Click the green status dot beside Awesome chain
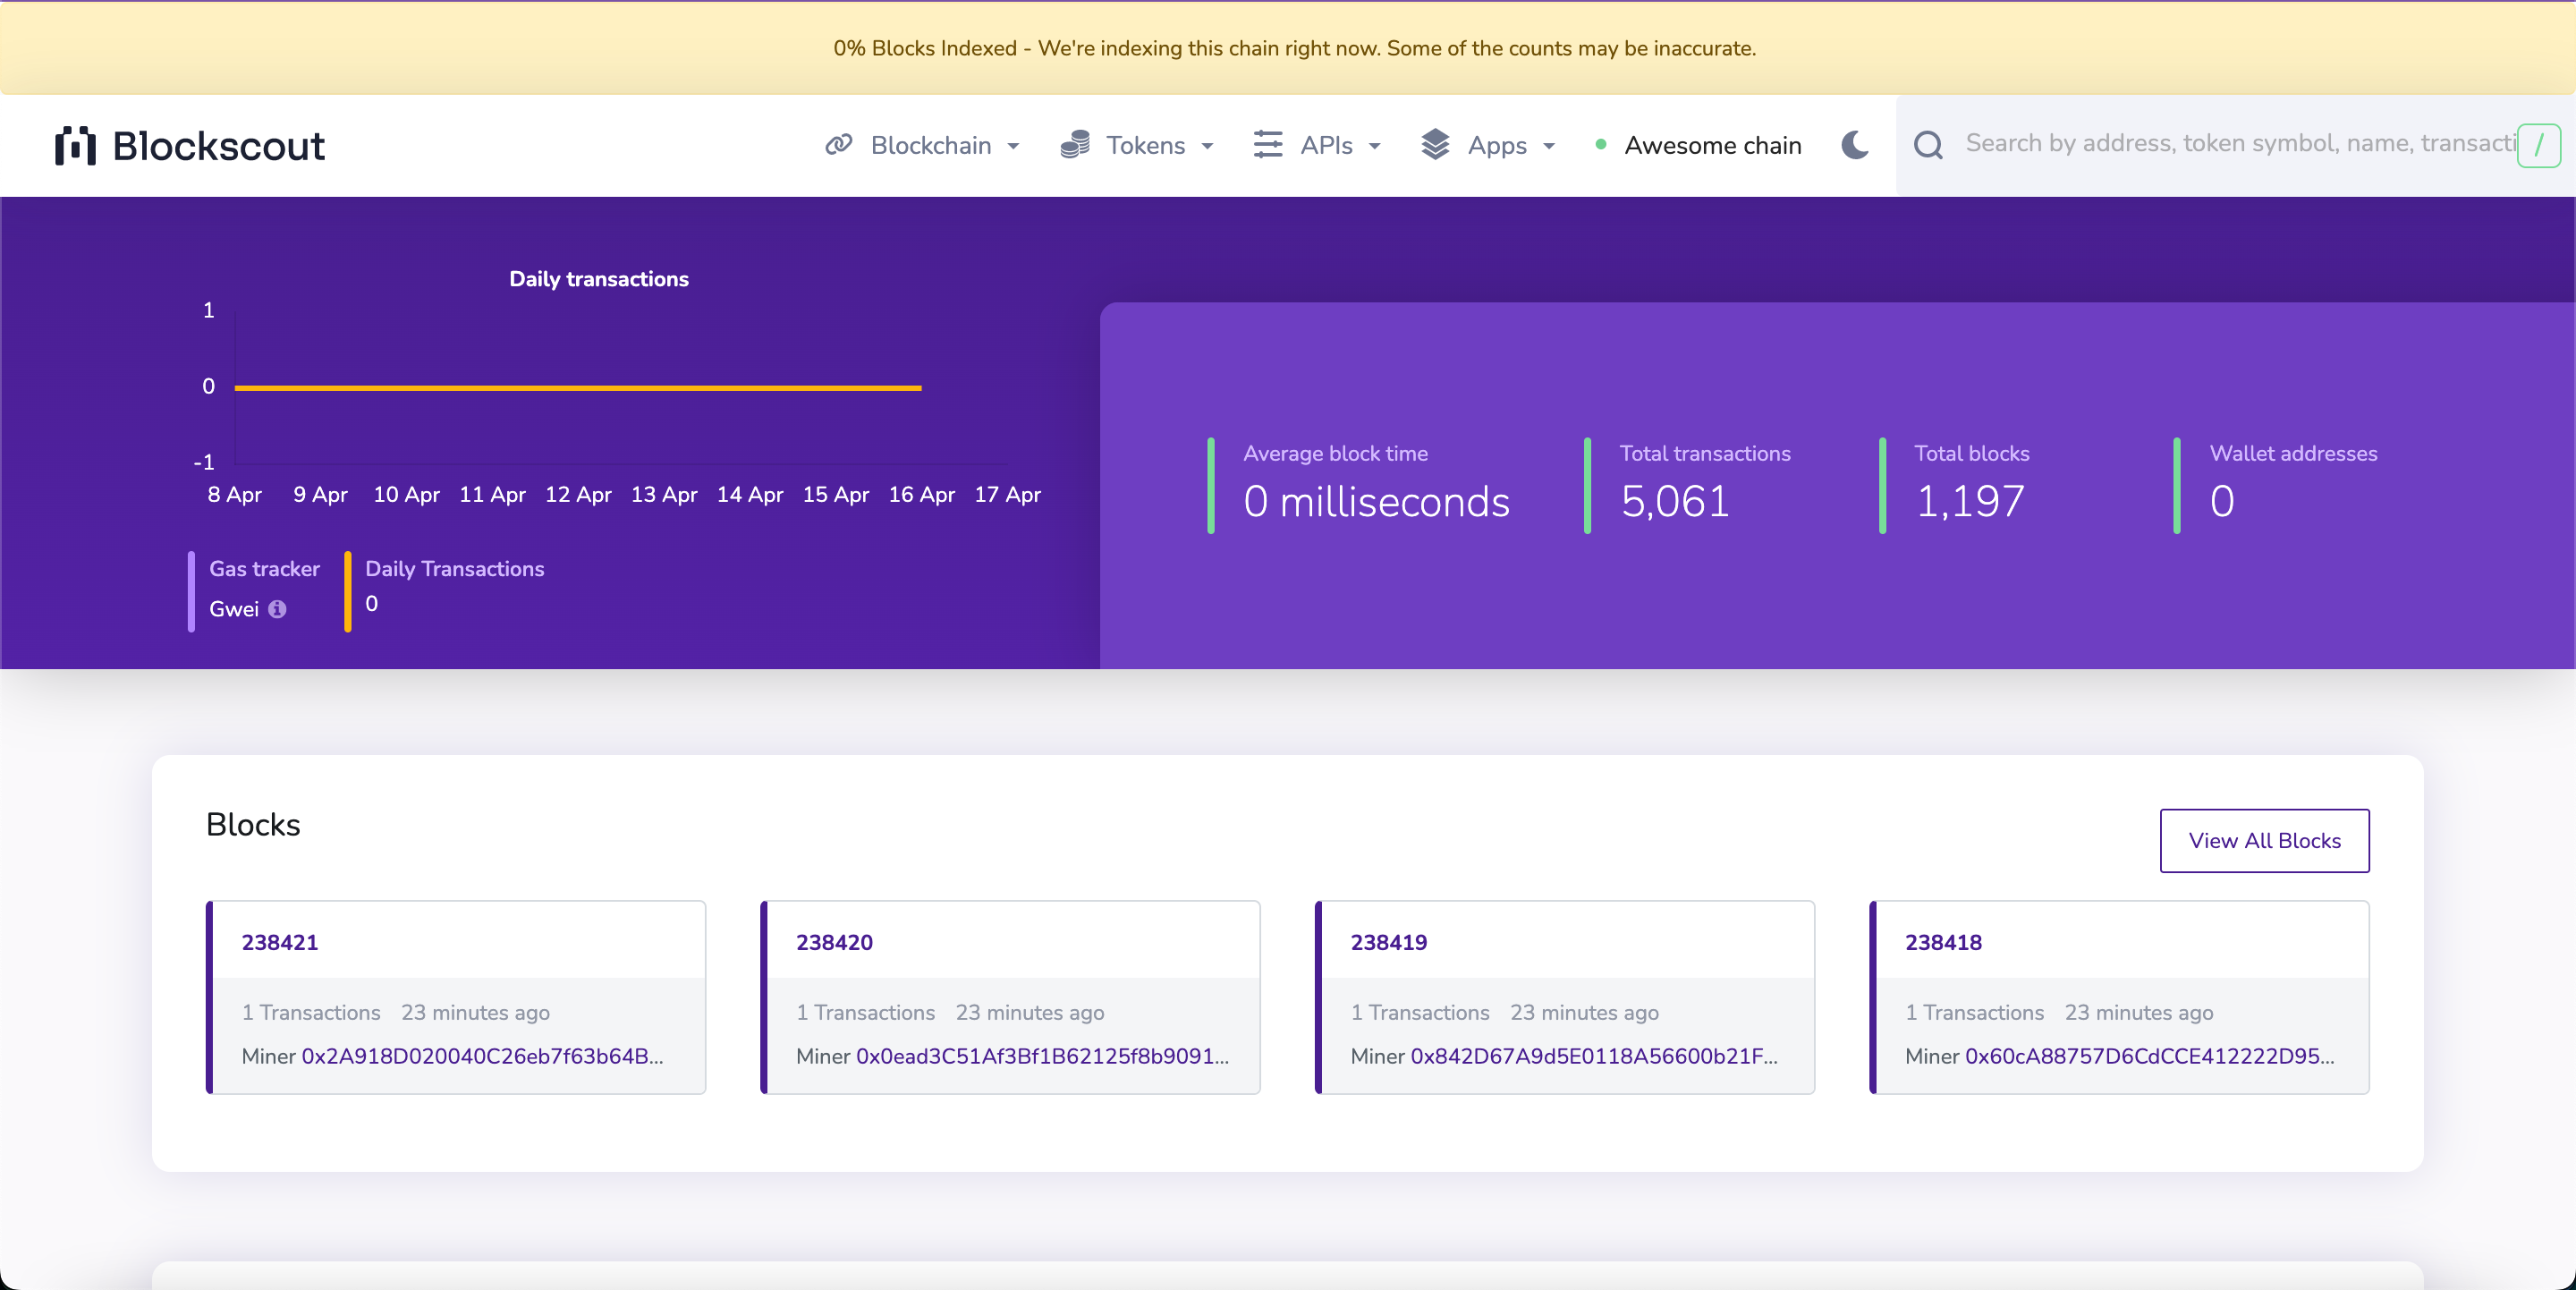Screen dimensions: 2576x1290 [1601, 145]
